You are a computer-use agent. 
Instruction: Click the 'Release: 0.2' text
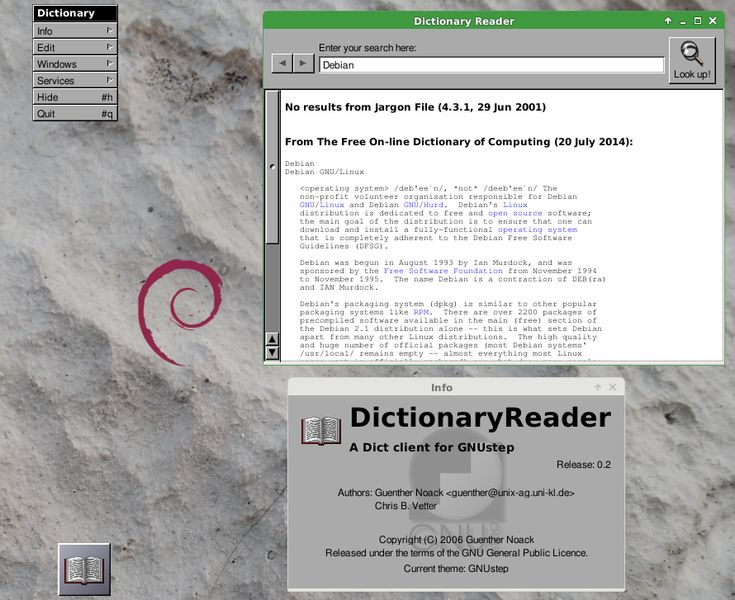coord(583,465)
